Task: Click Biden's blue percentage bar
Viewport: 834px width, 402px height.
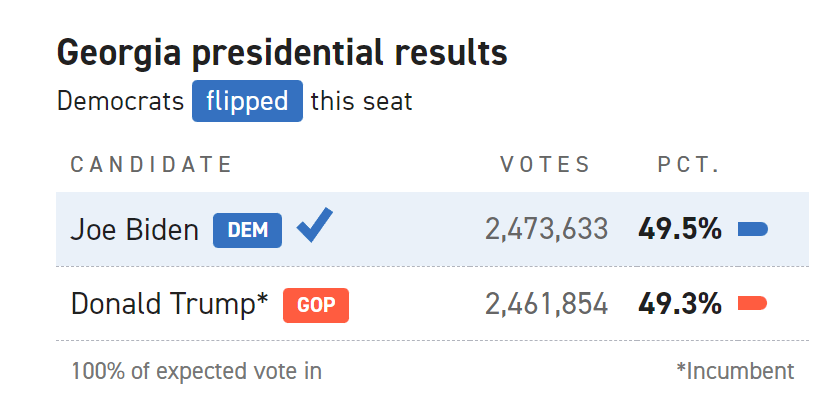Action: 752,230
